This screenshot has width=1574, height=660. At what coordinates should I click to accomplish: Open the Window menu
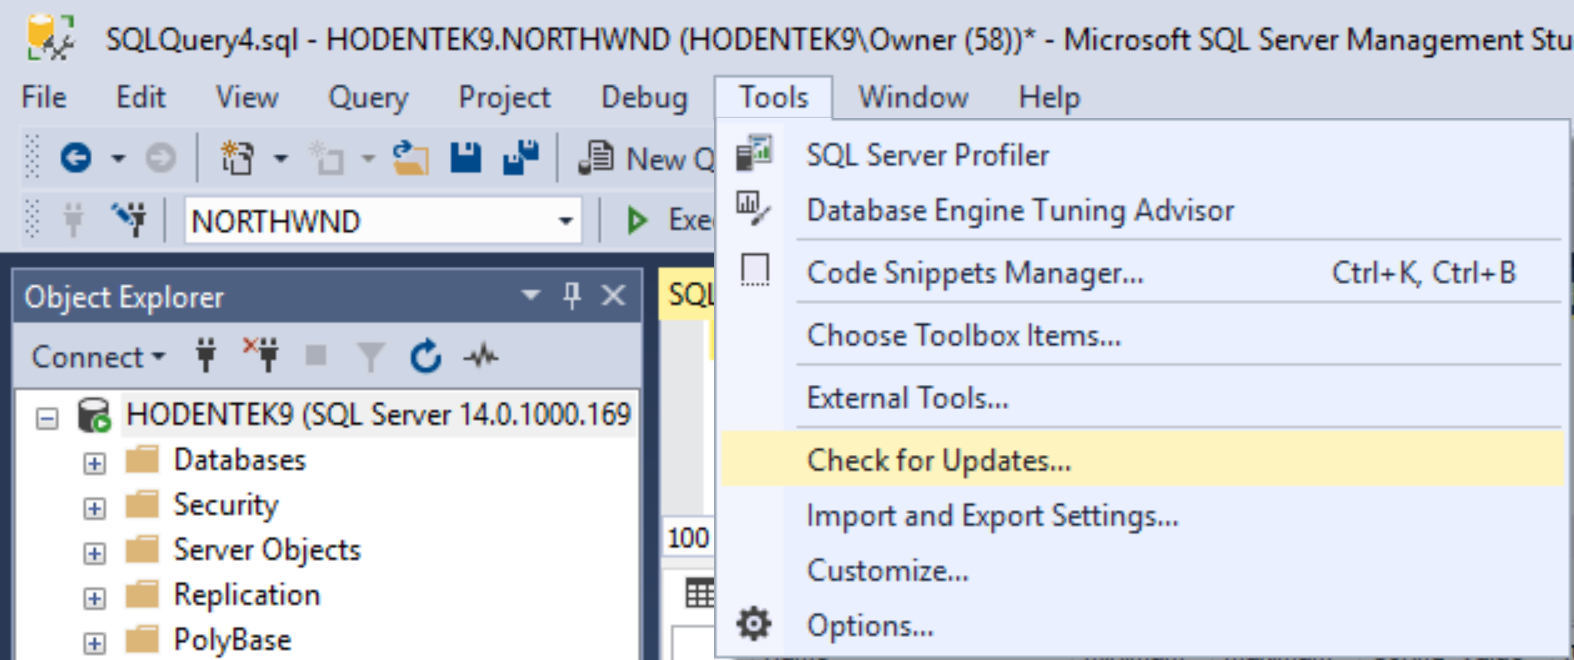(x=913, y=97)
